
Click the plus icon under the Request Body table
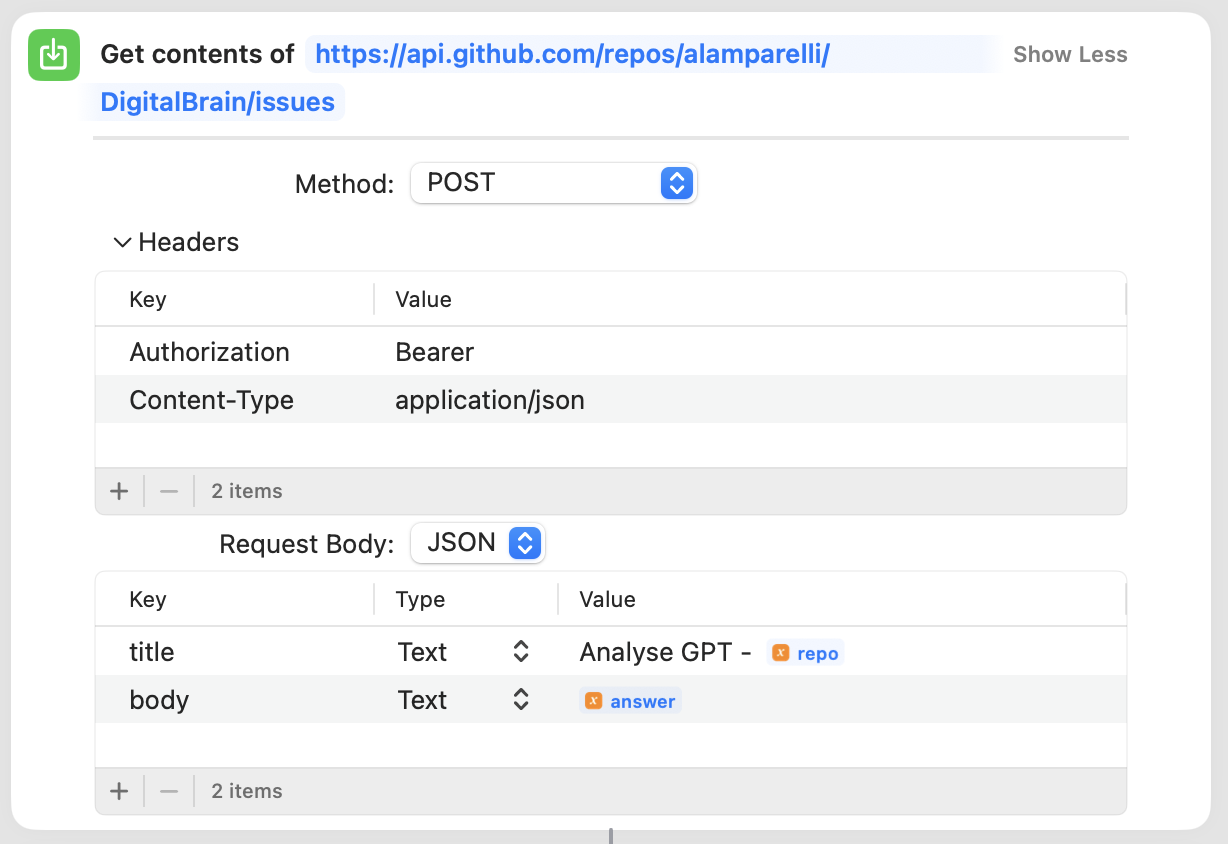(119, 790)
